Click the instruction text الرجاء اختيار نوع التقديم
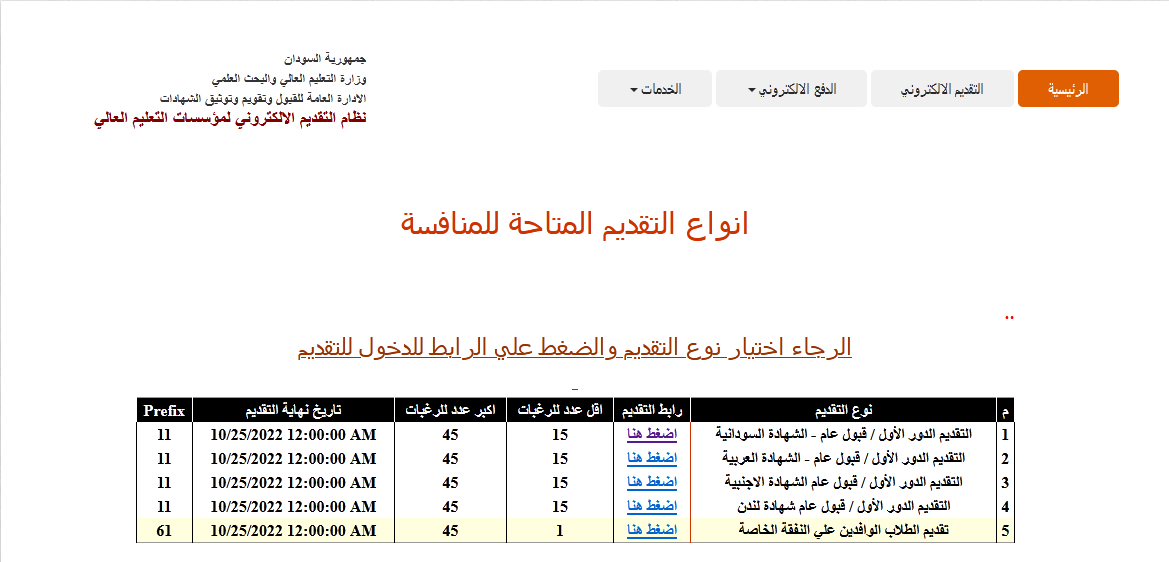1169x562 pixels. coord(575,347)
